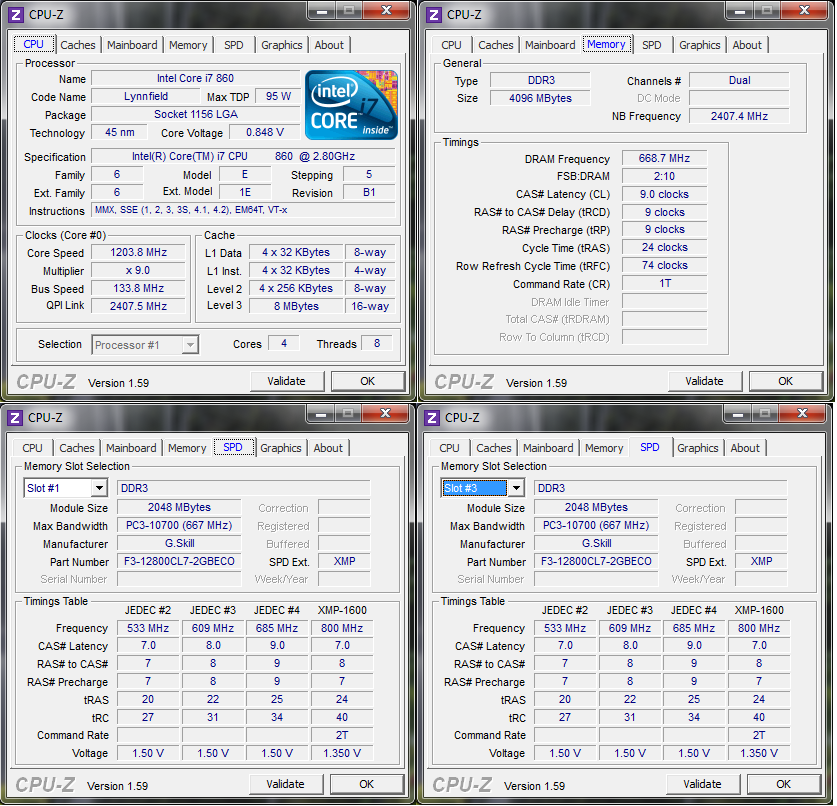The image size is (837, 806).
Task: Open Graphics tab in the Slot #3 window
Action: pos(698,448)
